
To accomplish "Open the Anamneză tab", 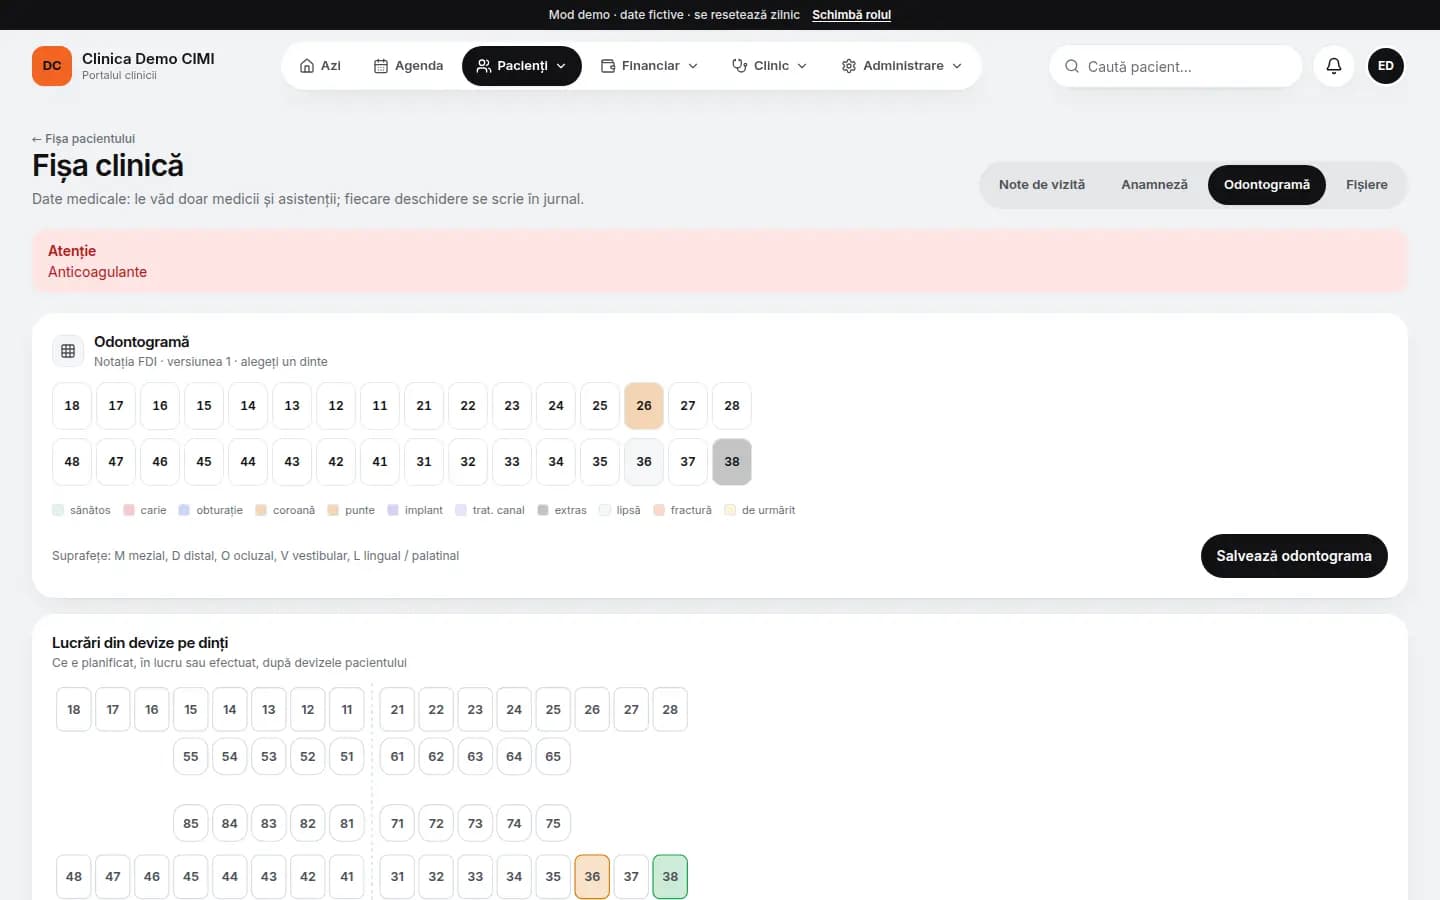I will [1155, 185].
